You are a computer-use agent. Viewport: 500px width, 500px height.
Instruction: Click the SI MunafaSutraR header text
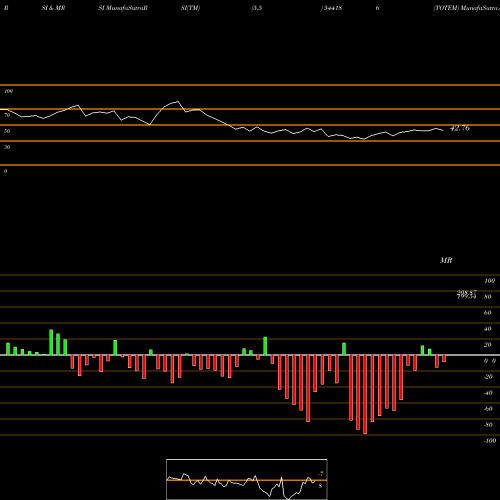[x=123, y=8]
